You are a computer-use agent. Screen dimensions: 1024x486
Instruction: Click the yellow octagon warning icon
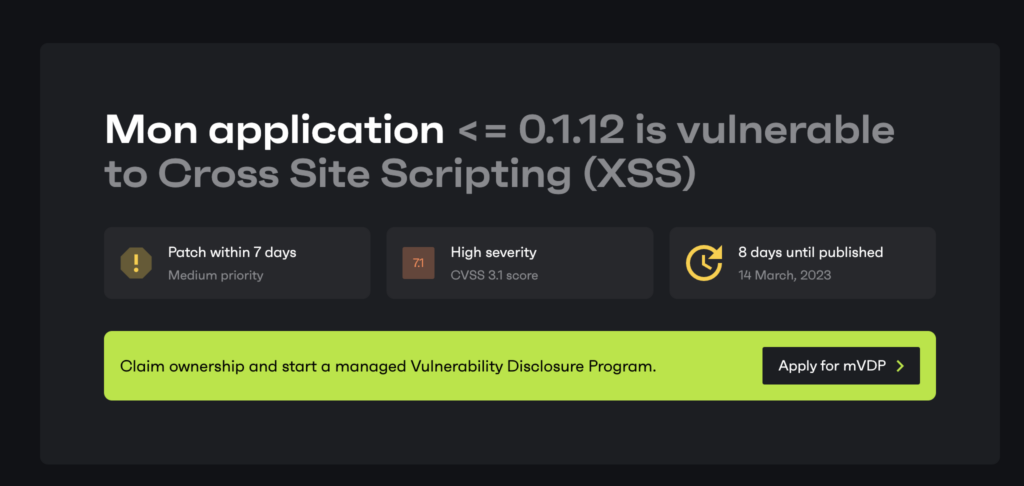coord(136,263)
